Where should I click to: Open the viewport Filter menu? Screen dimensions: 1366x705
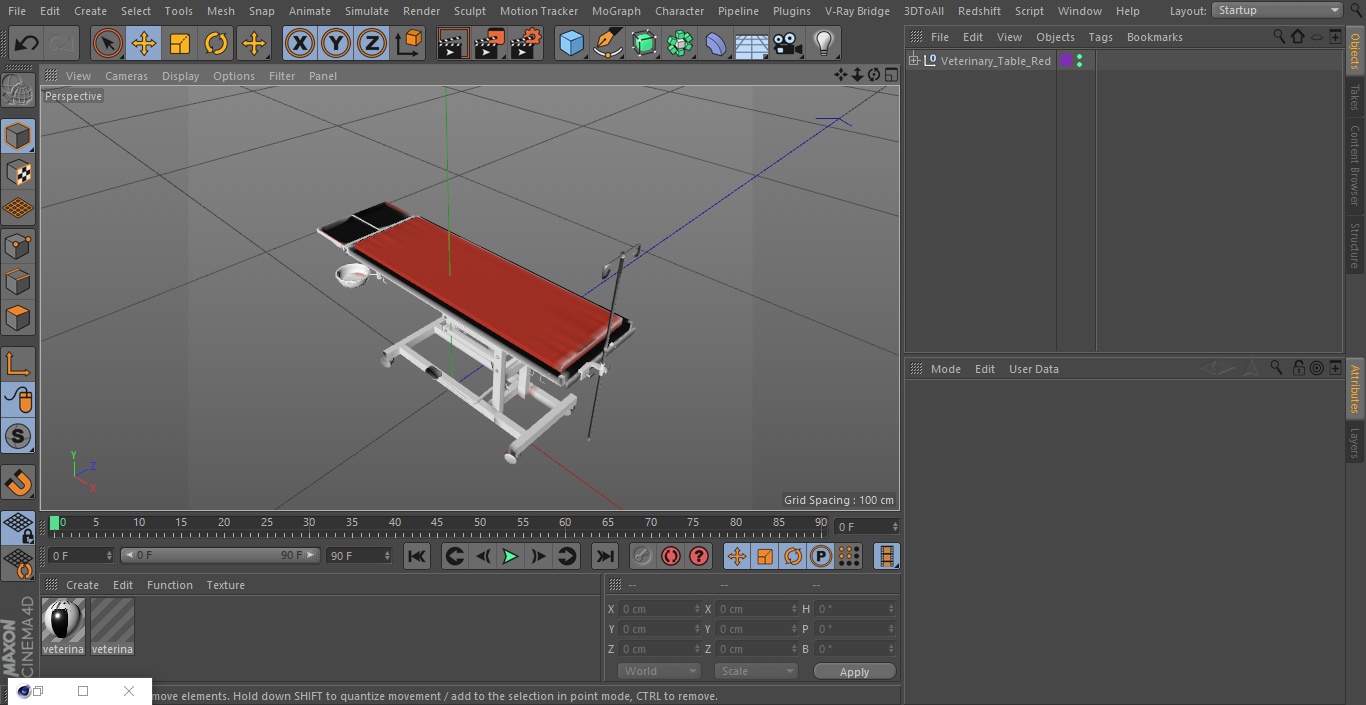[282, 76]
